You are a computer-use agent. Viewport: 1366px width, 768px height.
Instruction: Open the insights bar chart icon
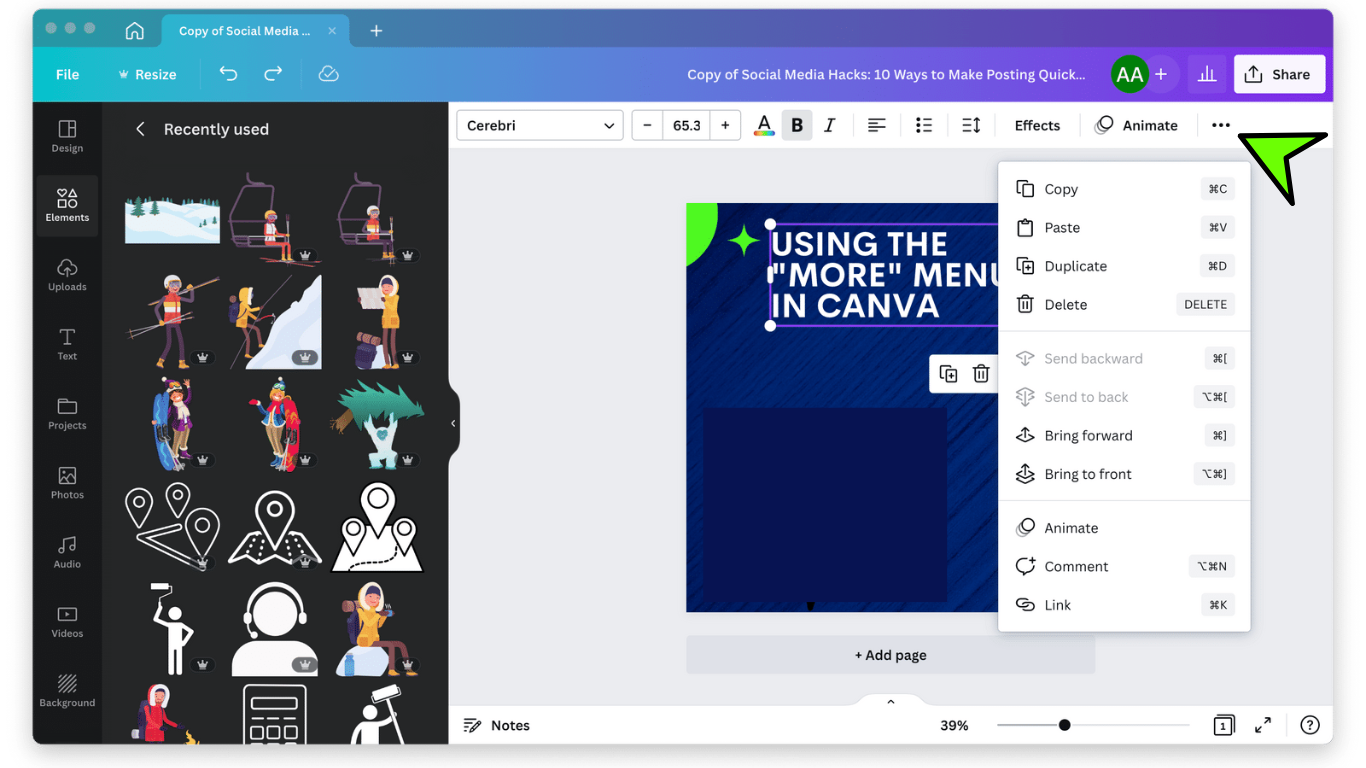point(1207,74)
